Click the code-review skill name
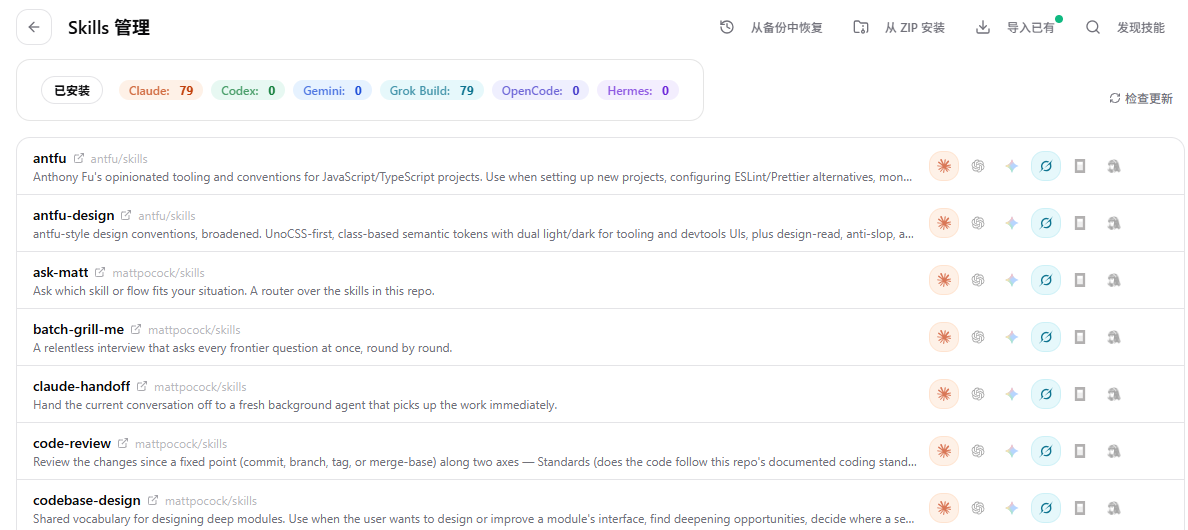1188x530 pixels. [72, 443]
